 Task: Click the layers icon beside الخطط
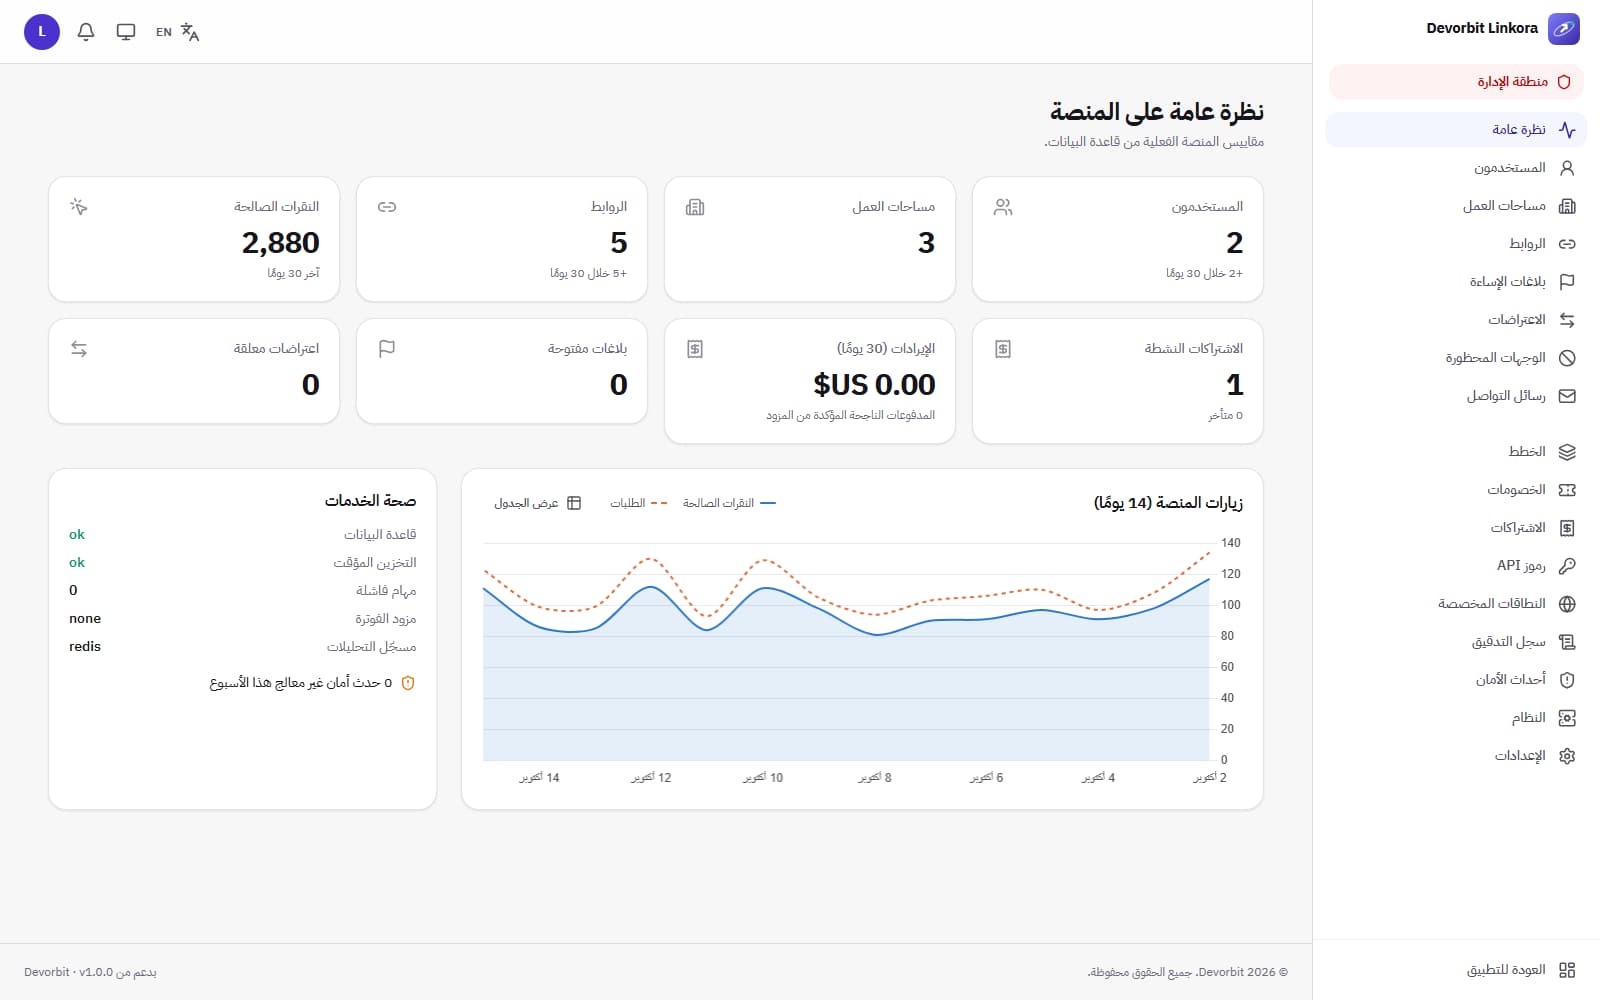pyautogui.click(x=1567, y=452)
